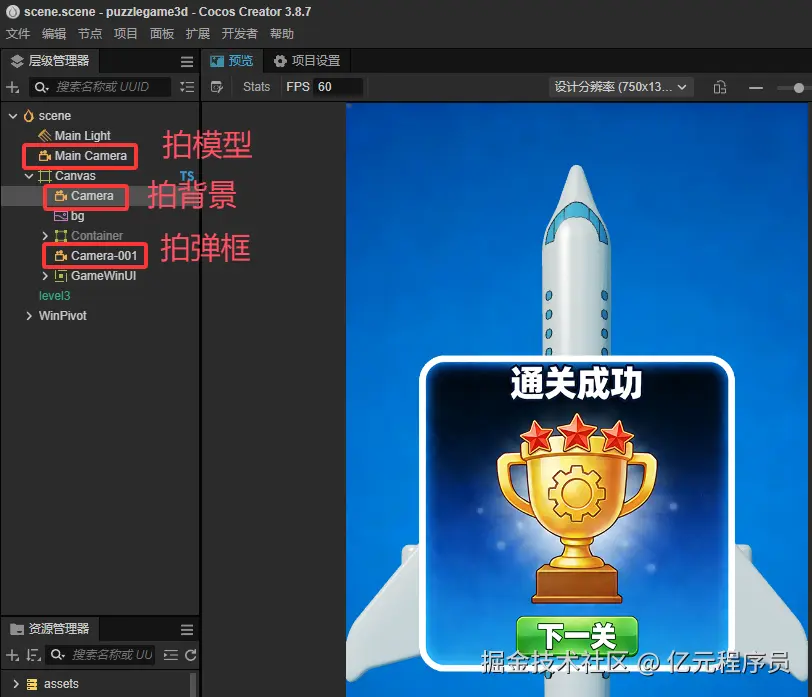812x697 pixels.
Task: Open hierarchy panel hamburger menu
Action: pyautogui.click(x=187, y=62)
